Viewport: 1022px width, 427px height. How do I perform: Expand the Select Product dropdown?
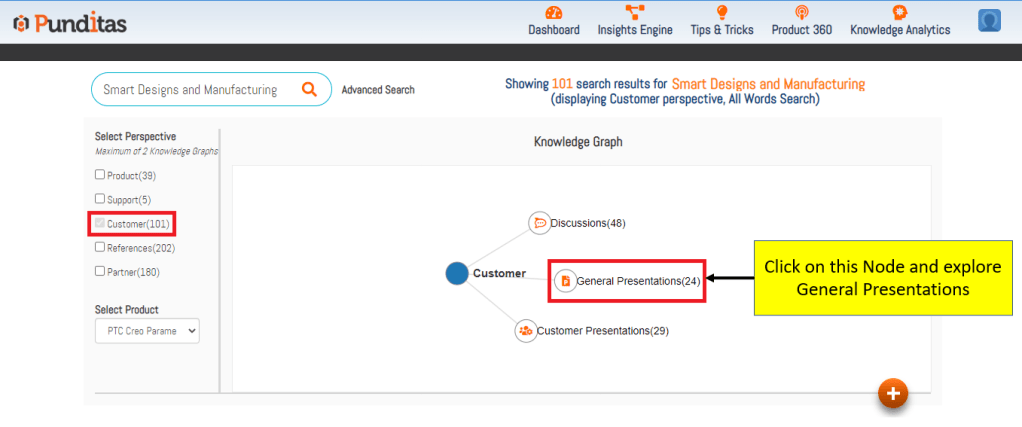click(x=147, y=331)
